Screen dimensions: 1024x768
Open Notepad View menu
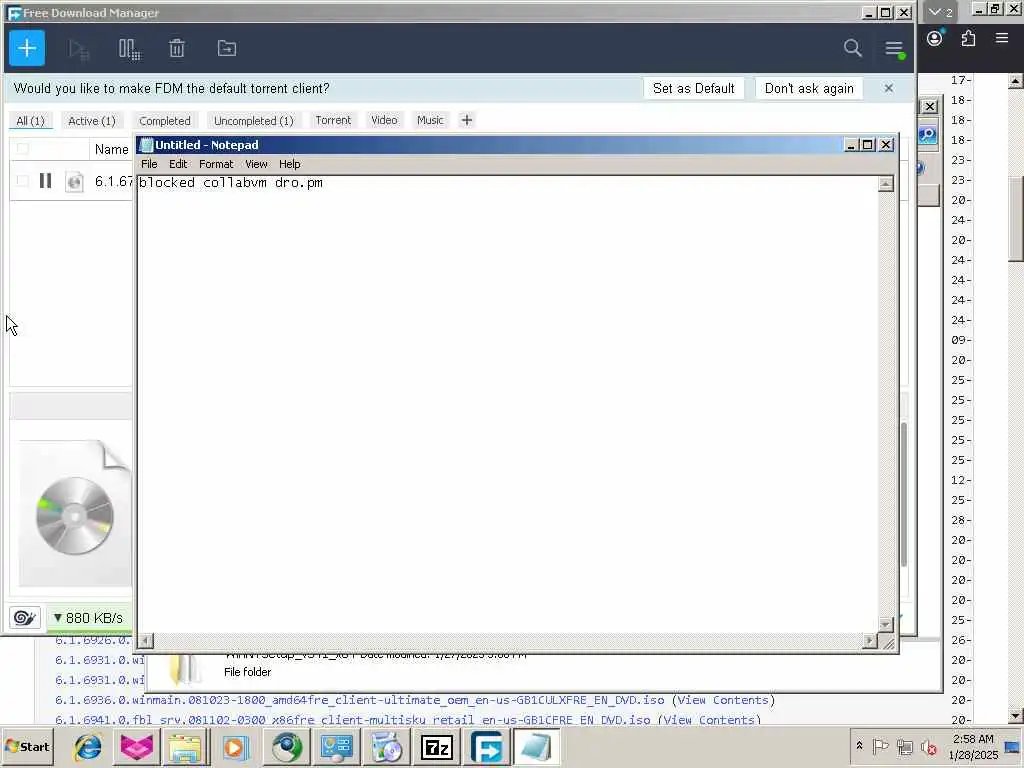[256, 164]
